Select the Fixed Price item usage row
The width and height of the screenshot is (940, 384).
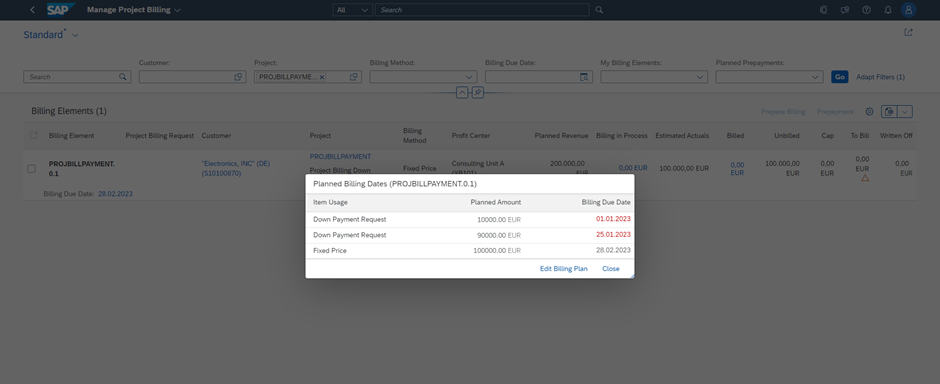tap(470, 250)
